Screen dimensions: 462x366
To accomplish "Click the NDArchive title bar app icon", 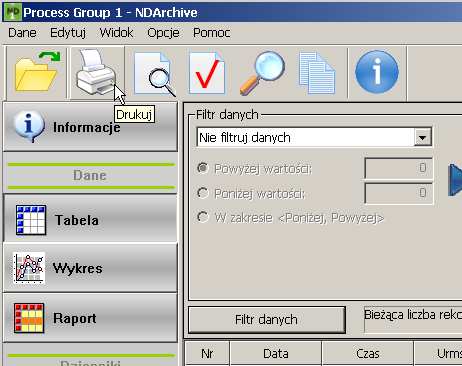I will coord(13,12).
